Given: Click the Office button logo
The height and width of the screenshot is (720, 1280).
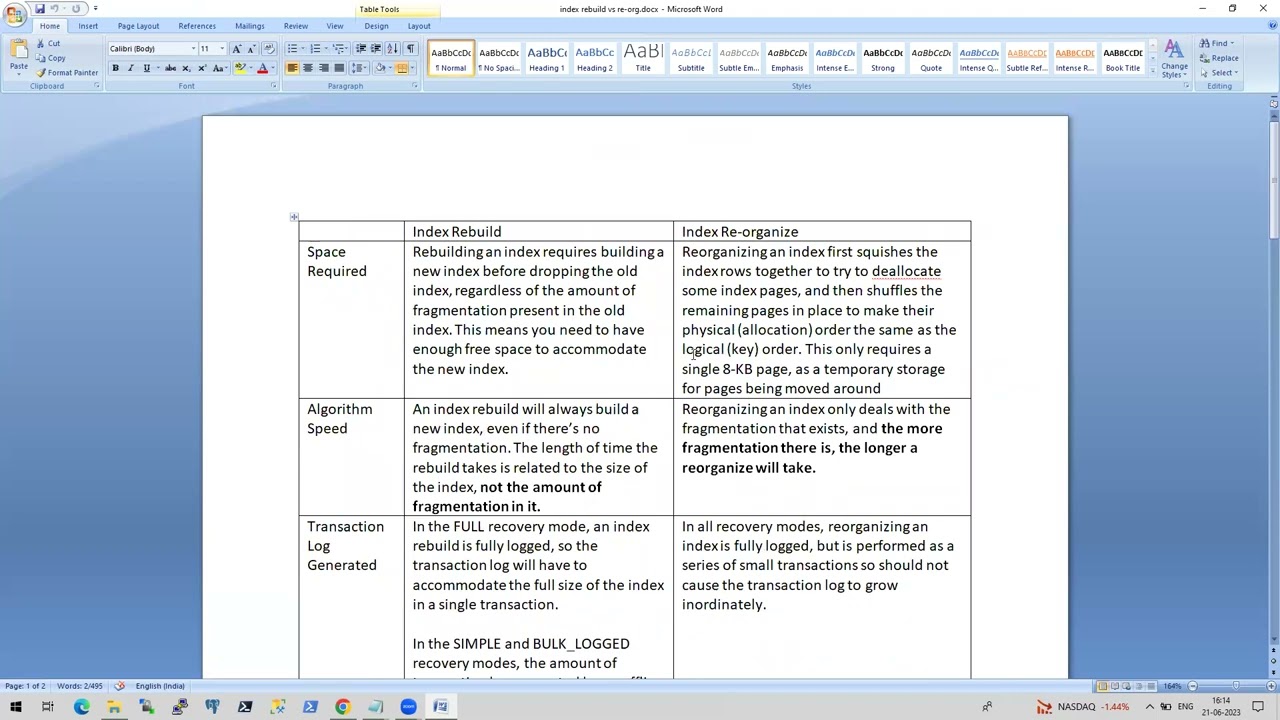Looking at the screenshot, I should (14, 14).
